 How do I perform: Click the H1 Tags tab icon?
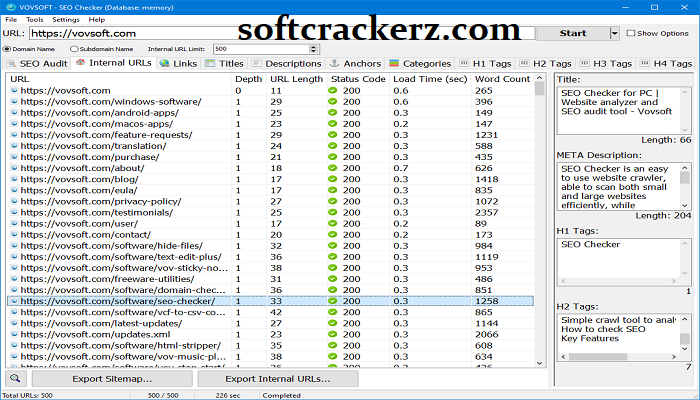[x=464, y=63]
